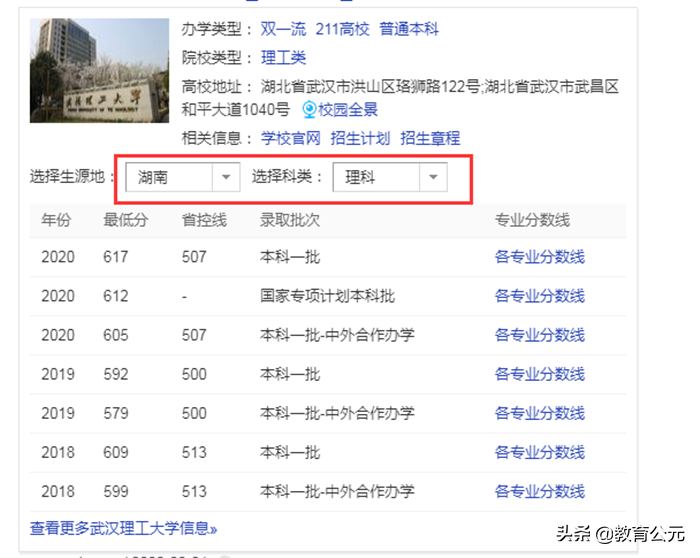Open the 查看更多武汉理工大学信息 link
This screenshot has height=558, width=700.
tap(124, 529)
